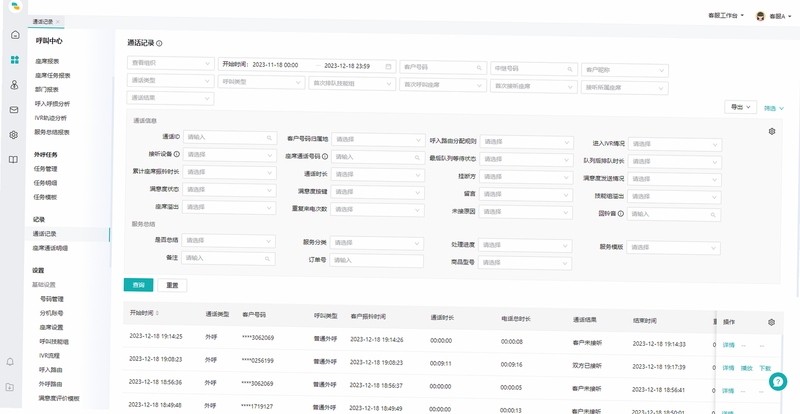The height and width of the screenshot is (414, 800).
Task: Open IVR流程 in sidebar
Action: (49, 355)
